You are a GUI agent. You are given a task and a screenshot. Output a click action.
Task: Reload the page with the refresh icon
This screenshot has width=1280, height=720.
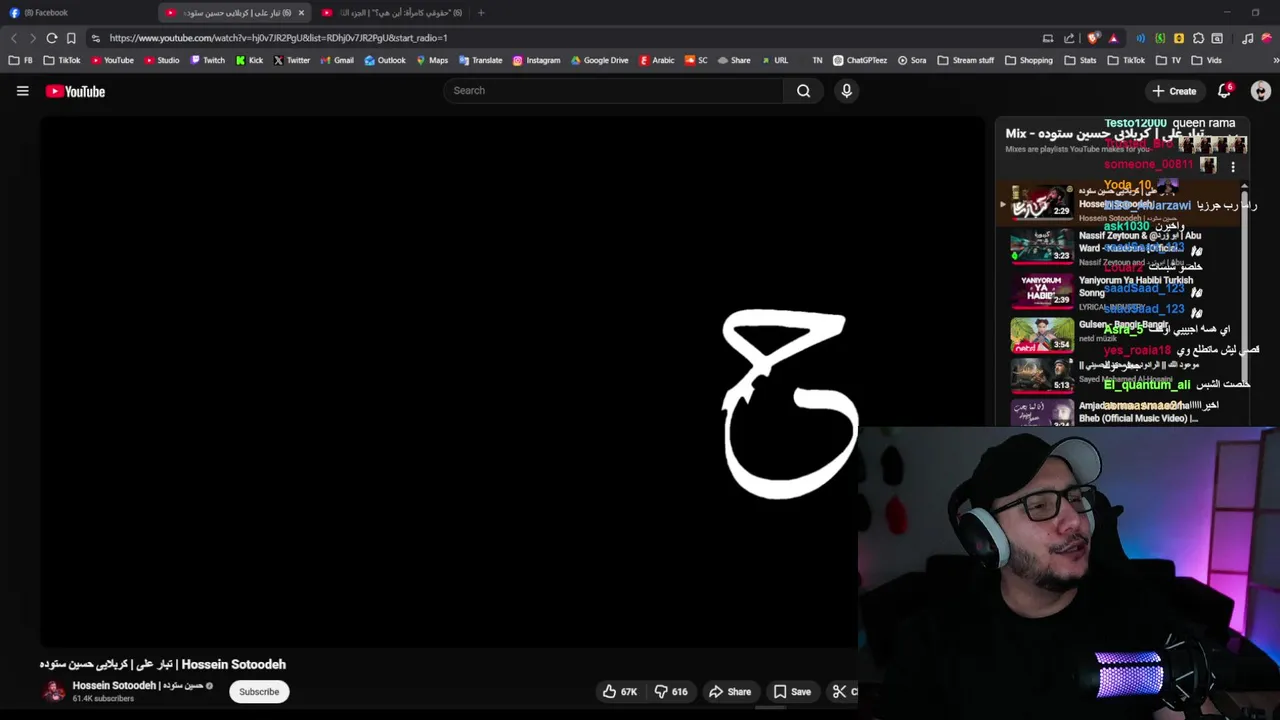[51, 38]
